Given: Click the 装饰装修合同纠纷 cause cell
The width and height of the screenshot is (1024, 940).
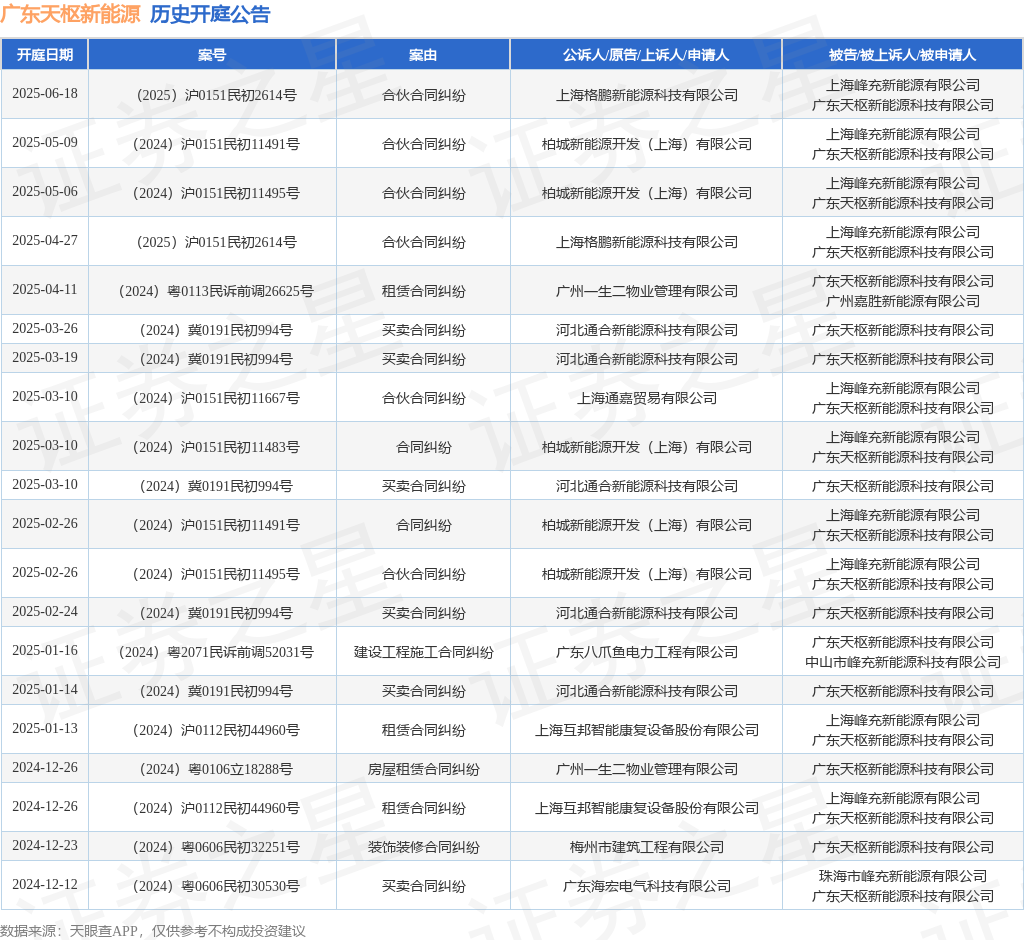Looking at the screenshot, I should pos(423,847).
